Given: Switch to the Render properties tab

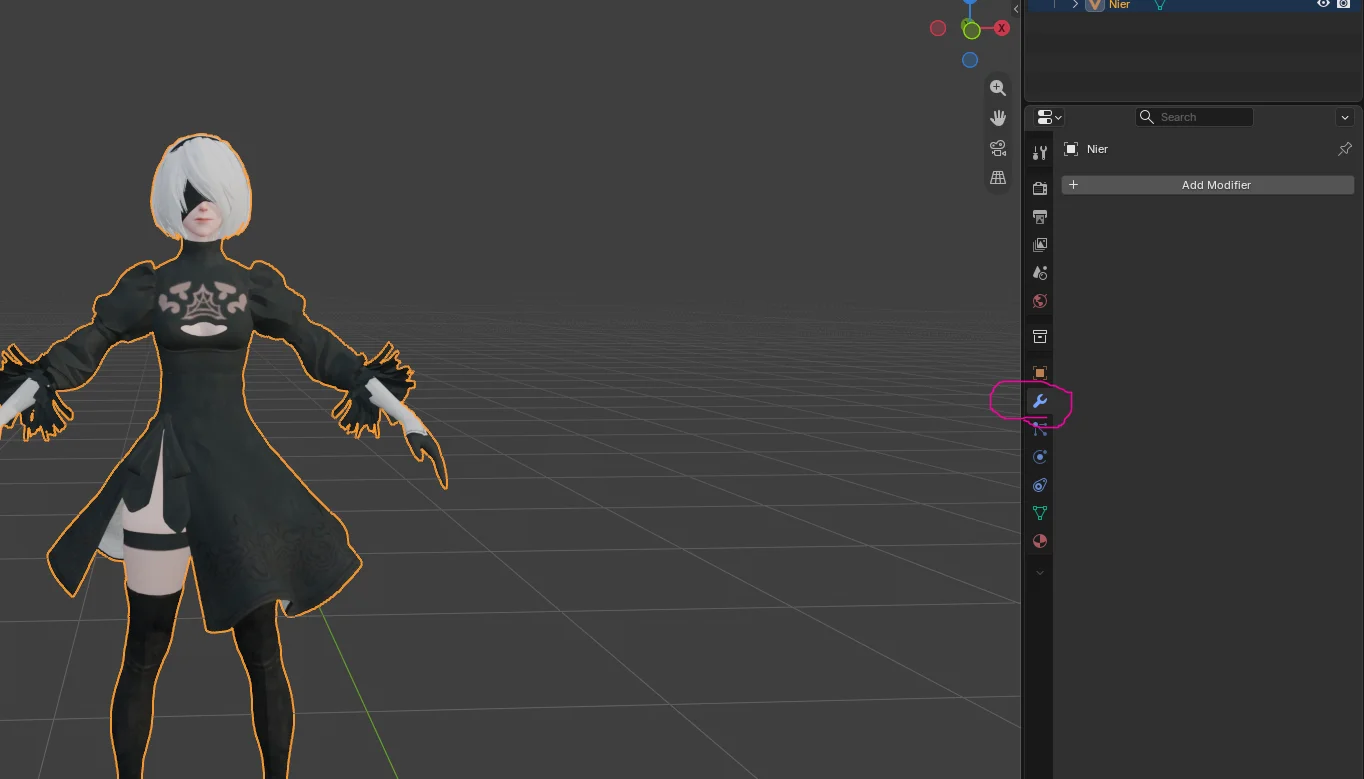Looking at the screenshot, I should (1040, 188).
